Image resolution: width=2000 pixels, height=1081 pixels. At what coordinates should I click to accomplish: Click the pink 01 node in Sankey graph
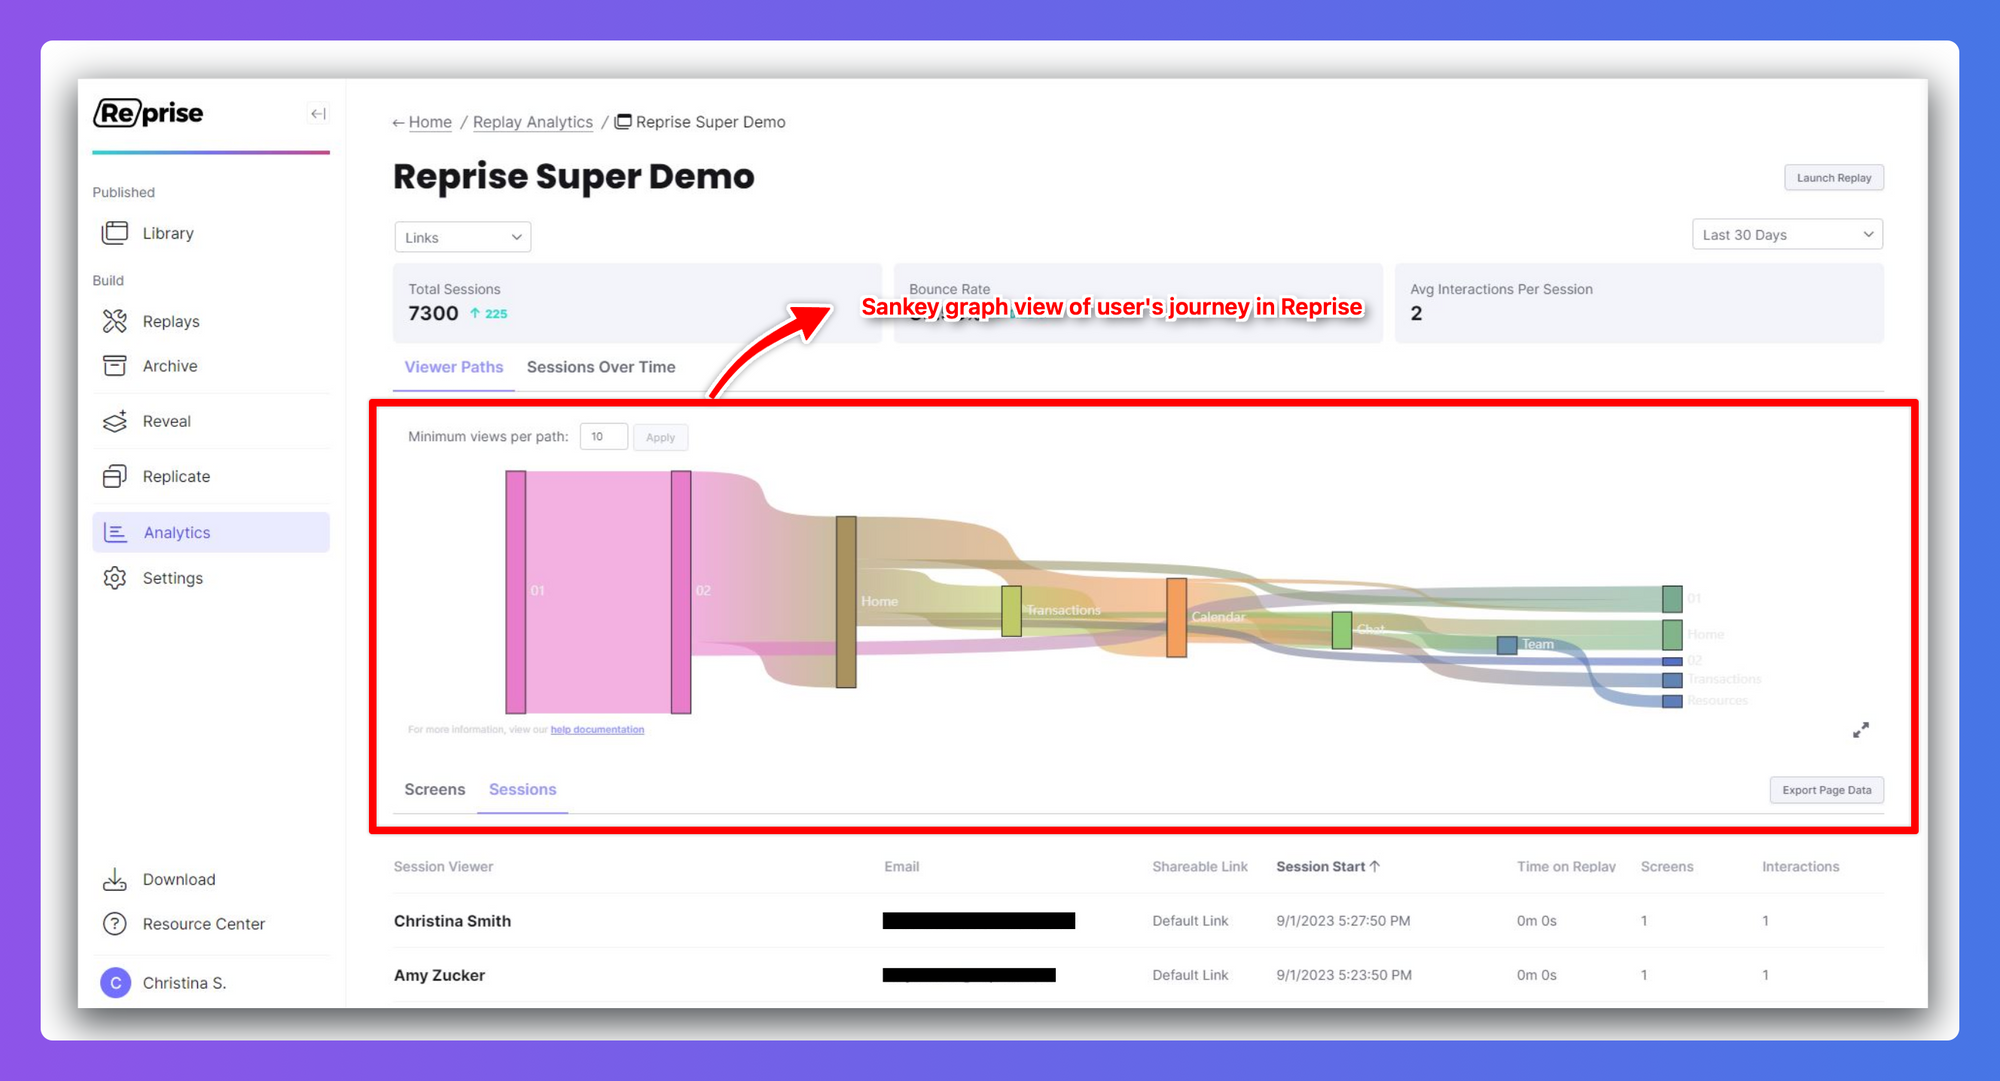click(516, 592)
